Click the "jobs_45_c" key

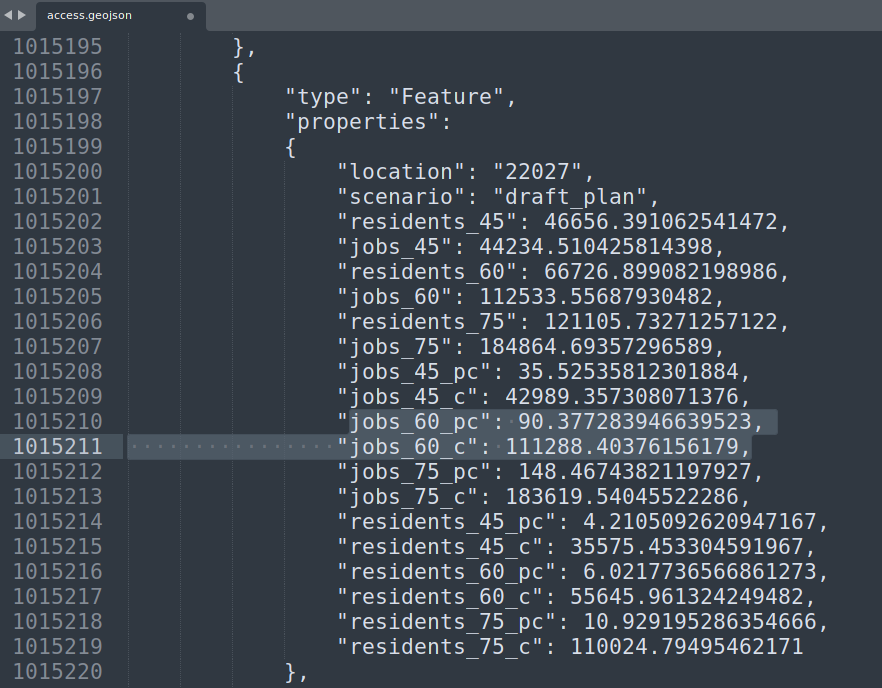tap(407, 397)
